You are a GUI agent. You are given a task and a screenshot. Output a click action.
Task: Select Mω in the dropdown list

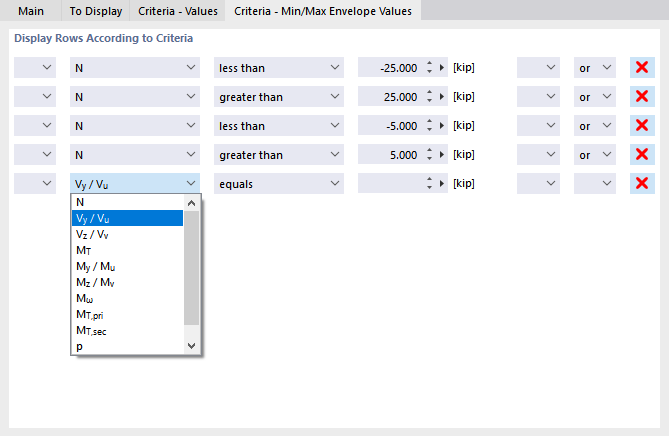click(x=128, y=299)
